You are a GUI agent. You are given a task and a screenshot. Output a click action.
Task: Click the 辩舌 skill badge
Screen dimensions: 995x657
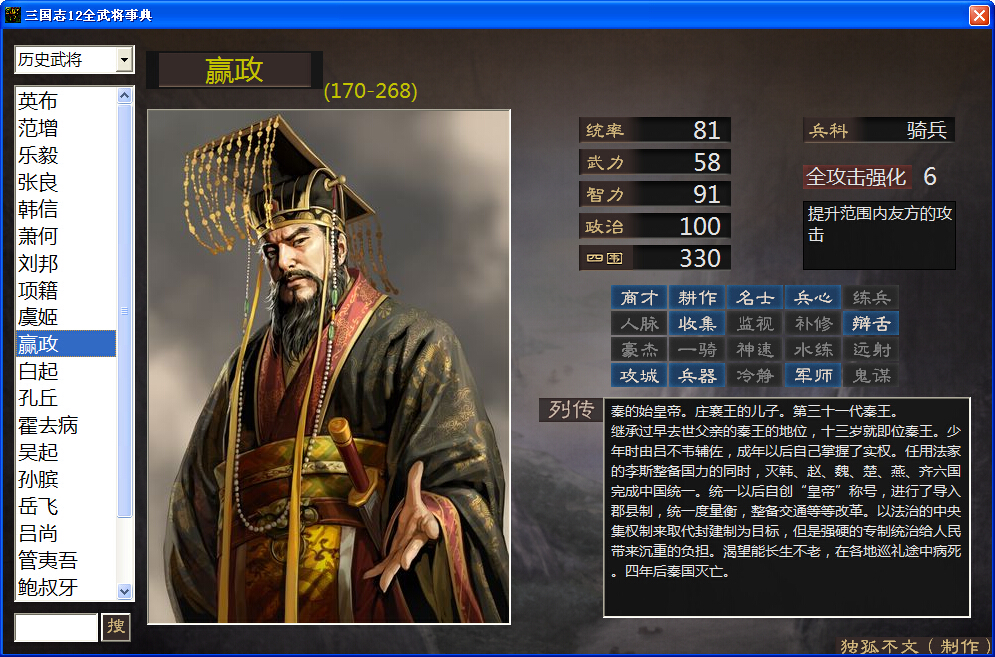point(871,324)
